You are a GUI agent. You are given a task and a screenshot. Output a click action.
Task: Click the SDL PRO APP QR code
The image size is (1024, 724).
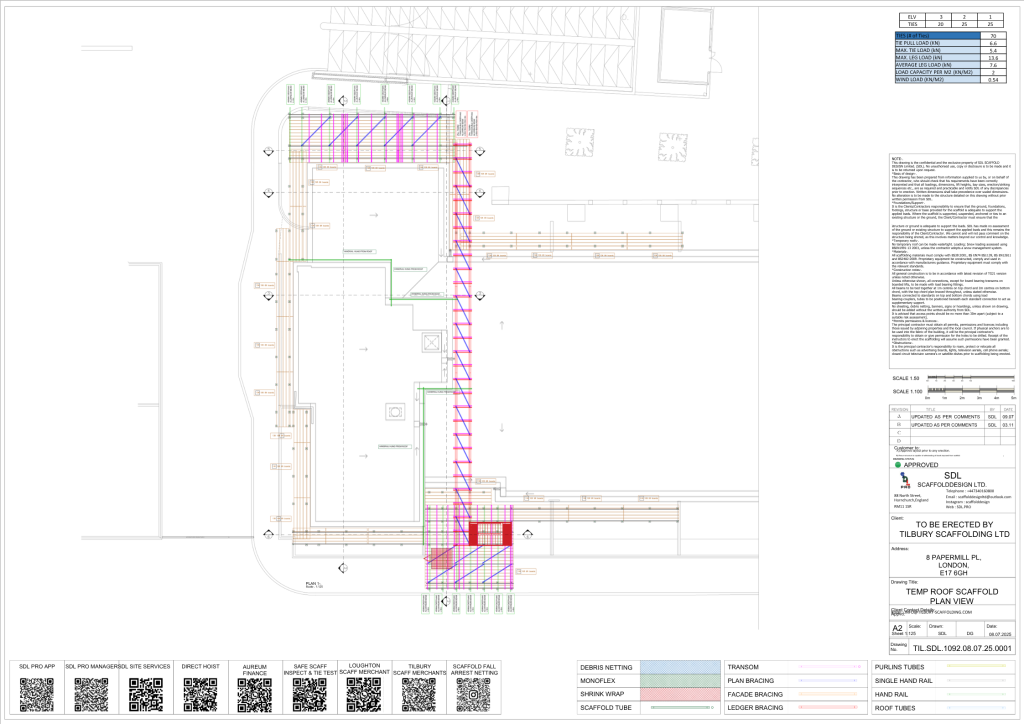[37, 695]
